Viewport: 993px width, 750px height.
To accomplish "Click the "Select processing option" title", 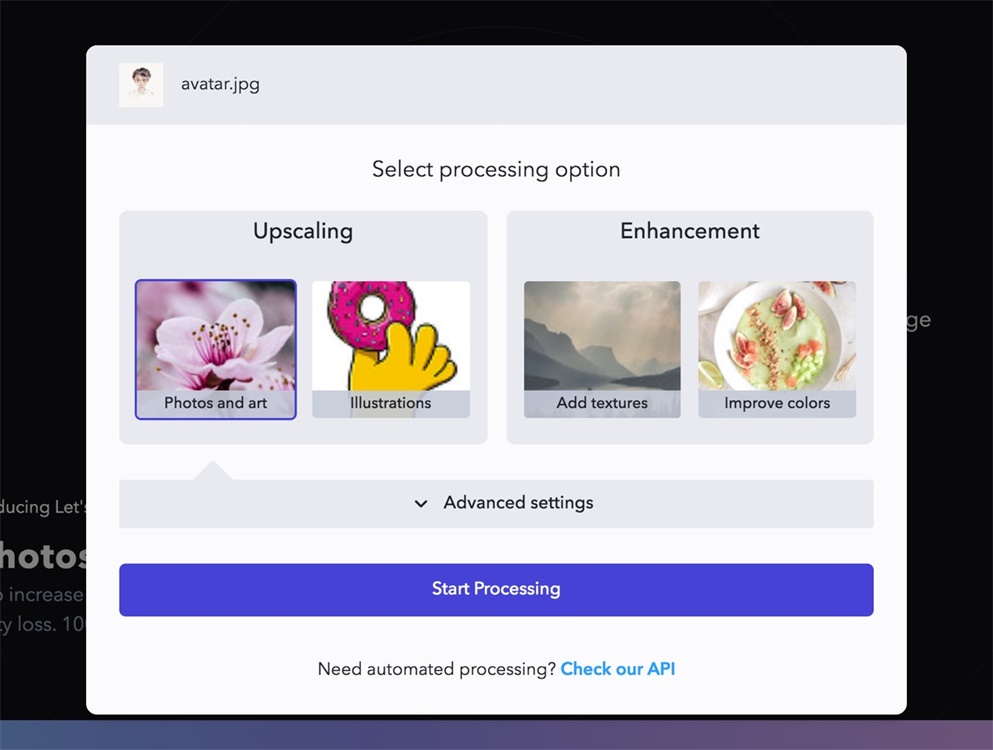I will pyautogui.click(x=496, y=169).
